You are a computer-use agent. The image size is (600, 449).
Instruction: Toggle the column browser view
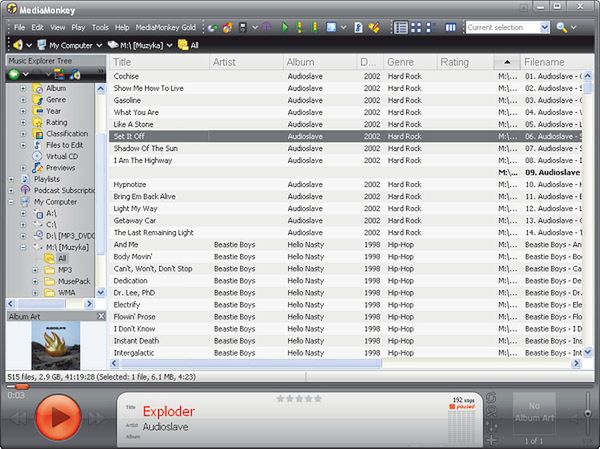click(x=450, y=27)
